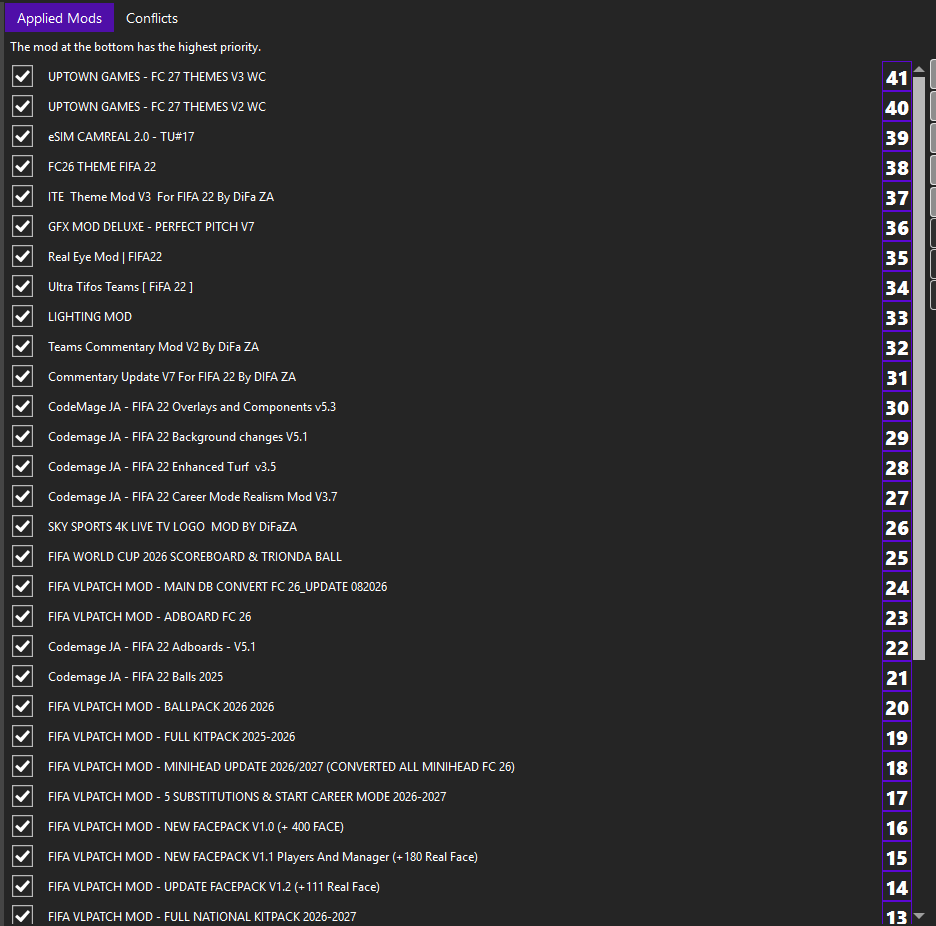
Task: Click UPDATE FACEPACK V1.2 (+111 Real Face)
Action: [x=214, y=887]
